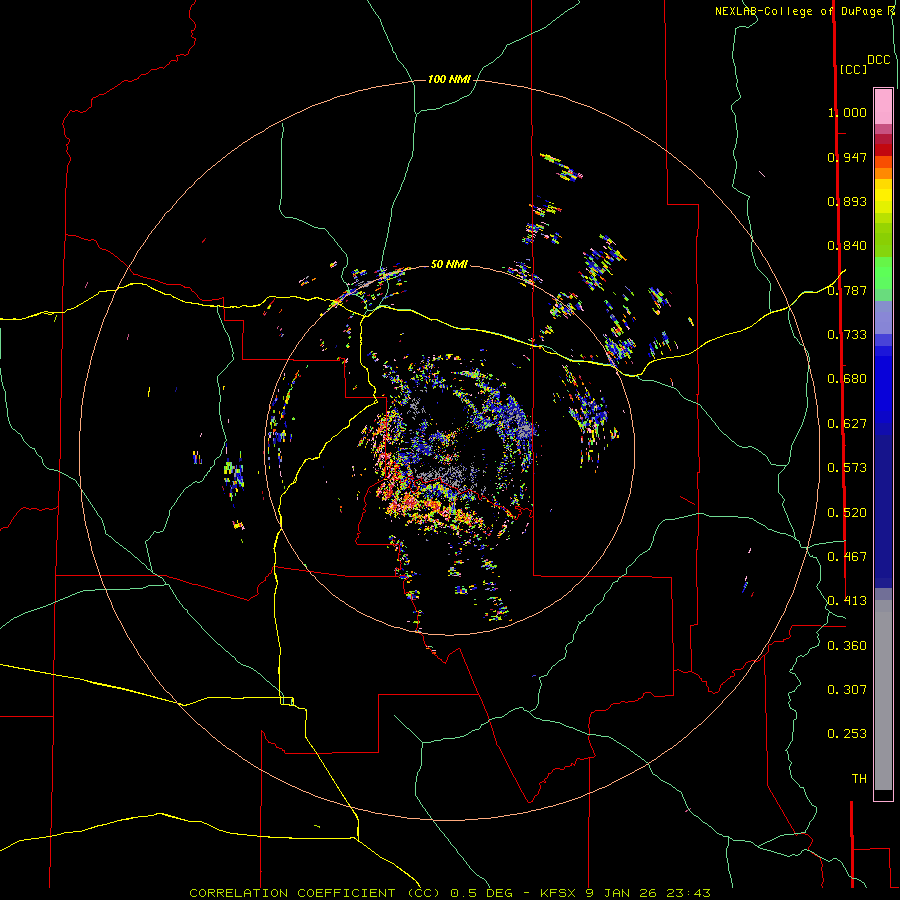Click the dark navy band of the color scale
Screen dimensions: 900x900
click(883, 511)
